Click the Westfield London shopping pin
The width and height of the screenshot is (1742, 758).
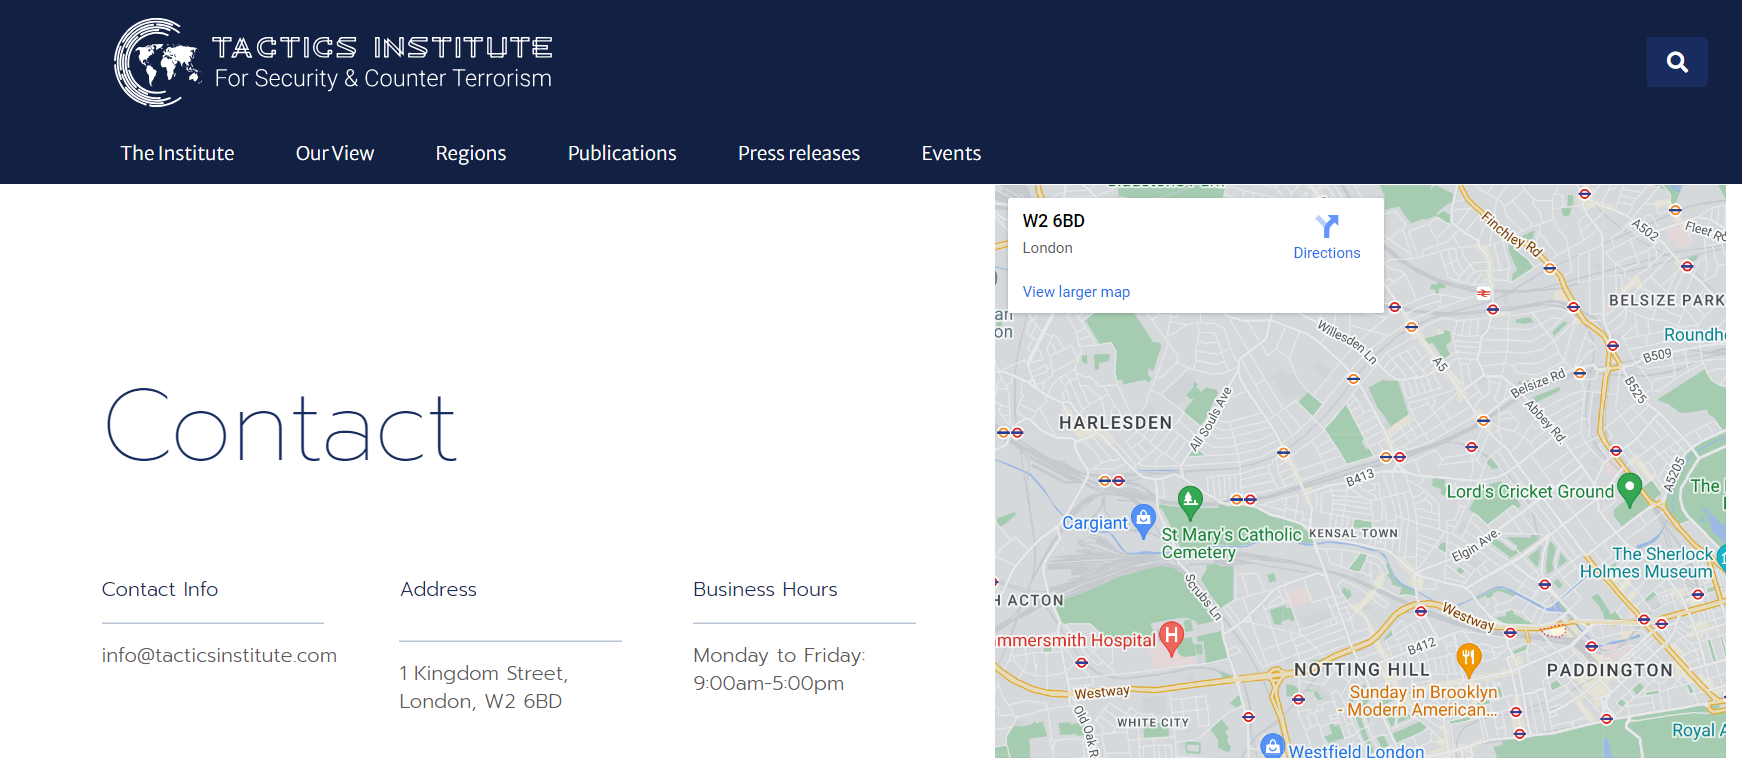pyautogui.click(x=1272, y=746)
